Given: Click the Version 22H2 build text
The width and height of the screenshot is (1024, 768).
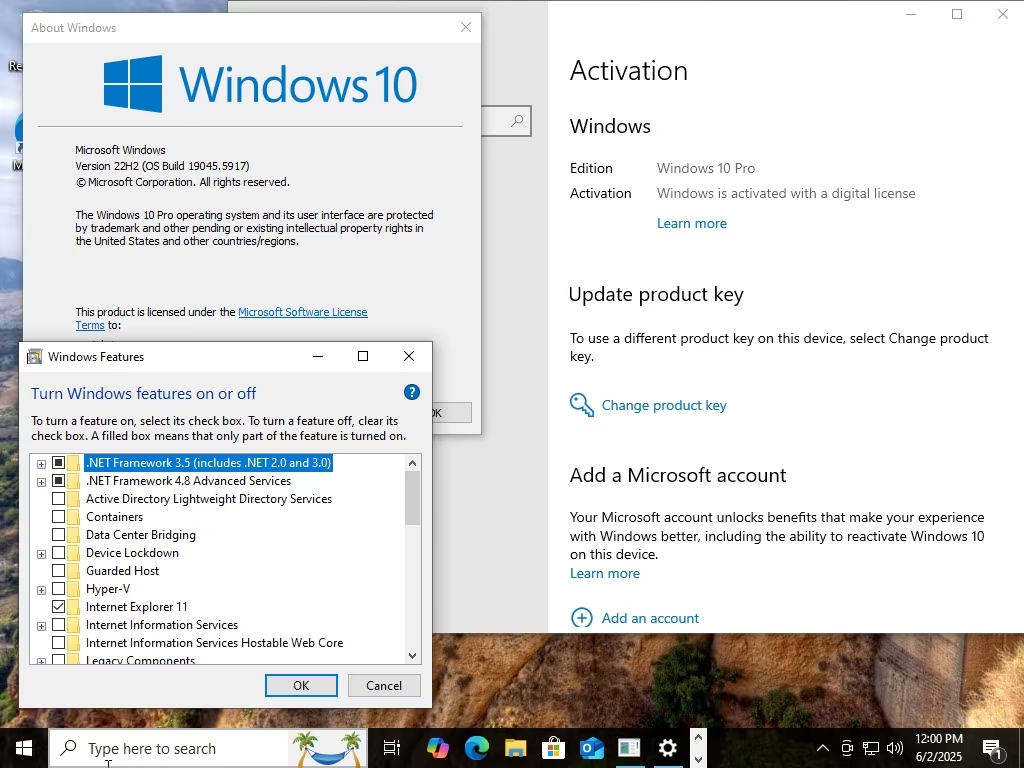Looking at the screenshot, I should (162, 167).
